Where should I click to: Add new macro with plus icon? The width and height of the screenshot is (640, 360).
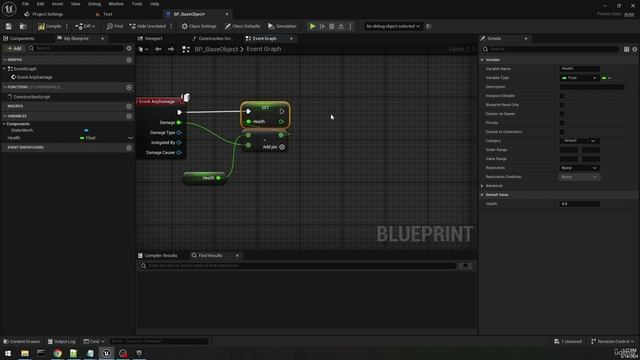129,106
